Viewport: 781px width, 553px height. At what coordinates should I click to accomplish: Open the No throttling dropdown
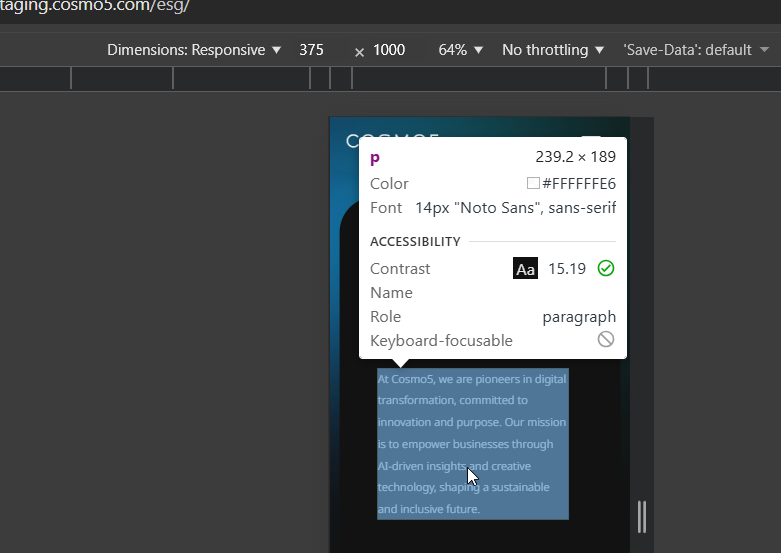[553, 50]
